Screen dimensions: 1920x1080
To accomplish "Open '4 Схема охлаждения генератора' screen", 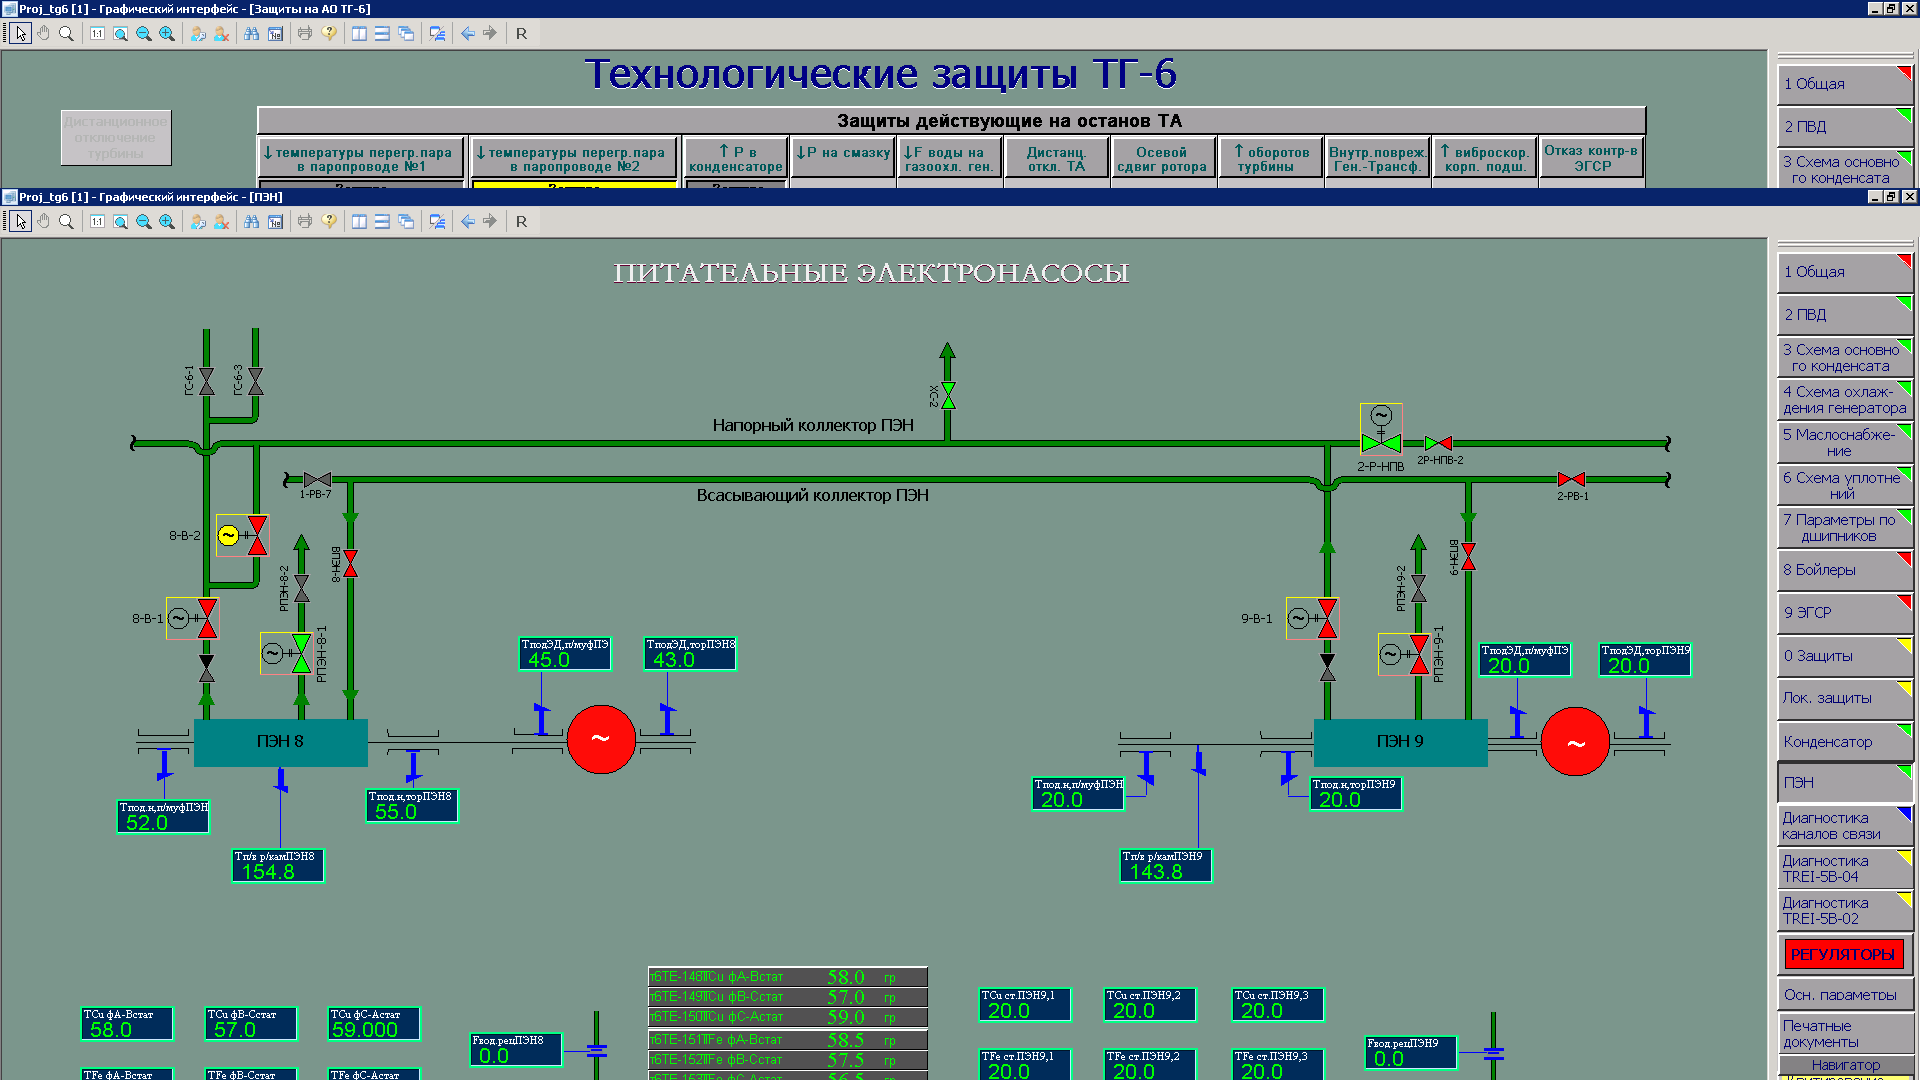I will coord(1845,400).
